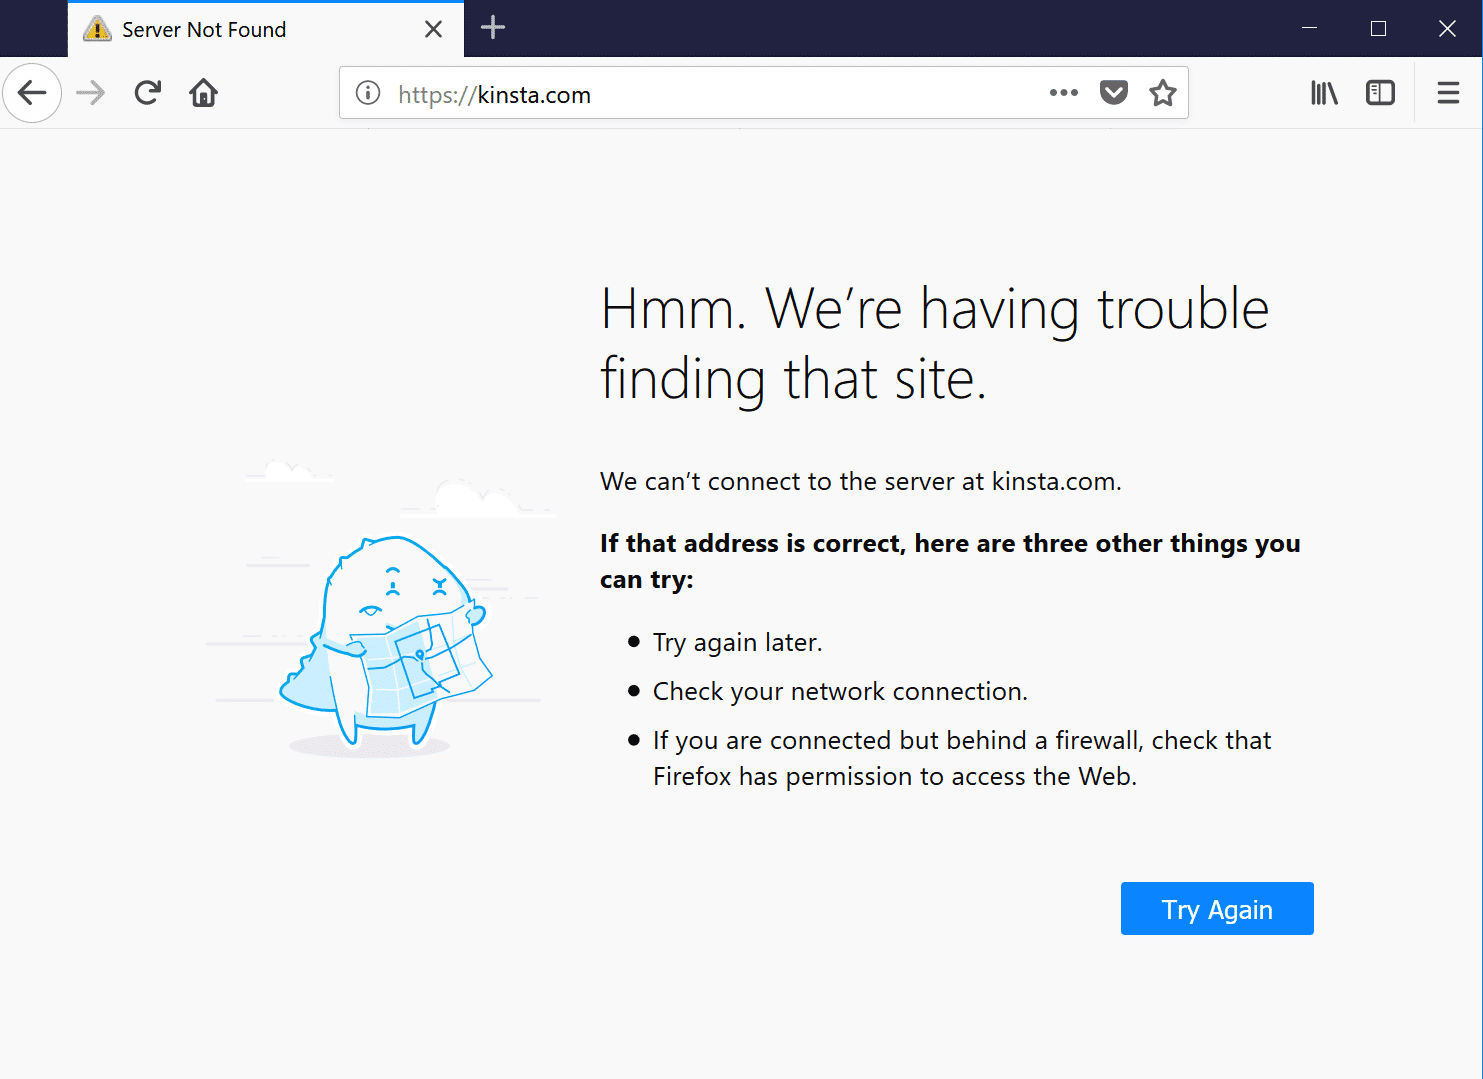The width and height of the screenshot is (1483, 1079).
Task: Click the Library icon in the toolbar
Action: pos(1323,92)
